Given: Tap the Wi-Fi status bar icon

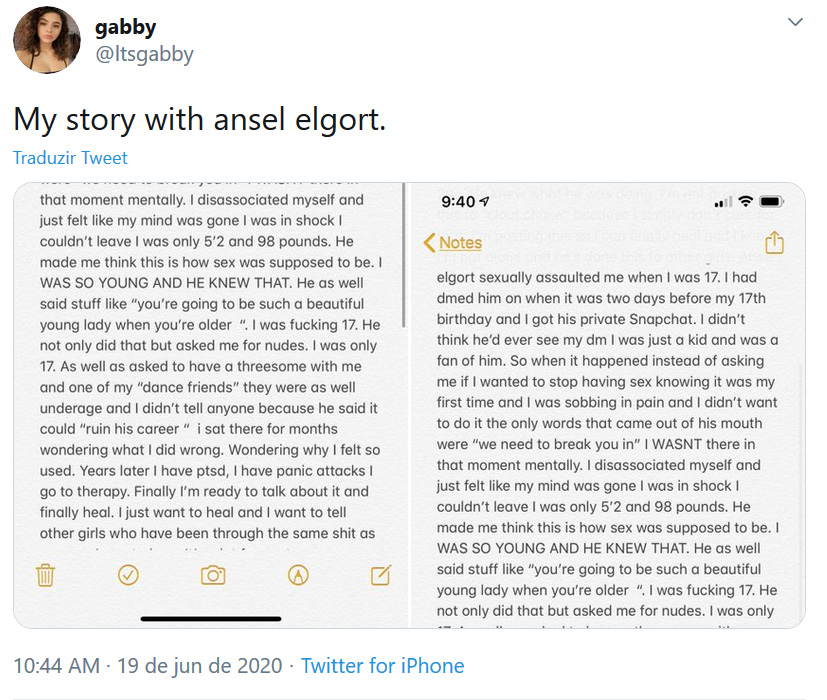Looking at the screenshot, I should 745,201.
